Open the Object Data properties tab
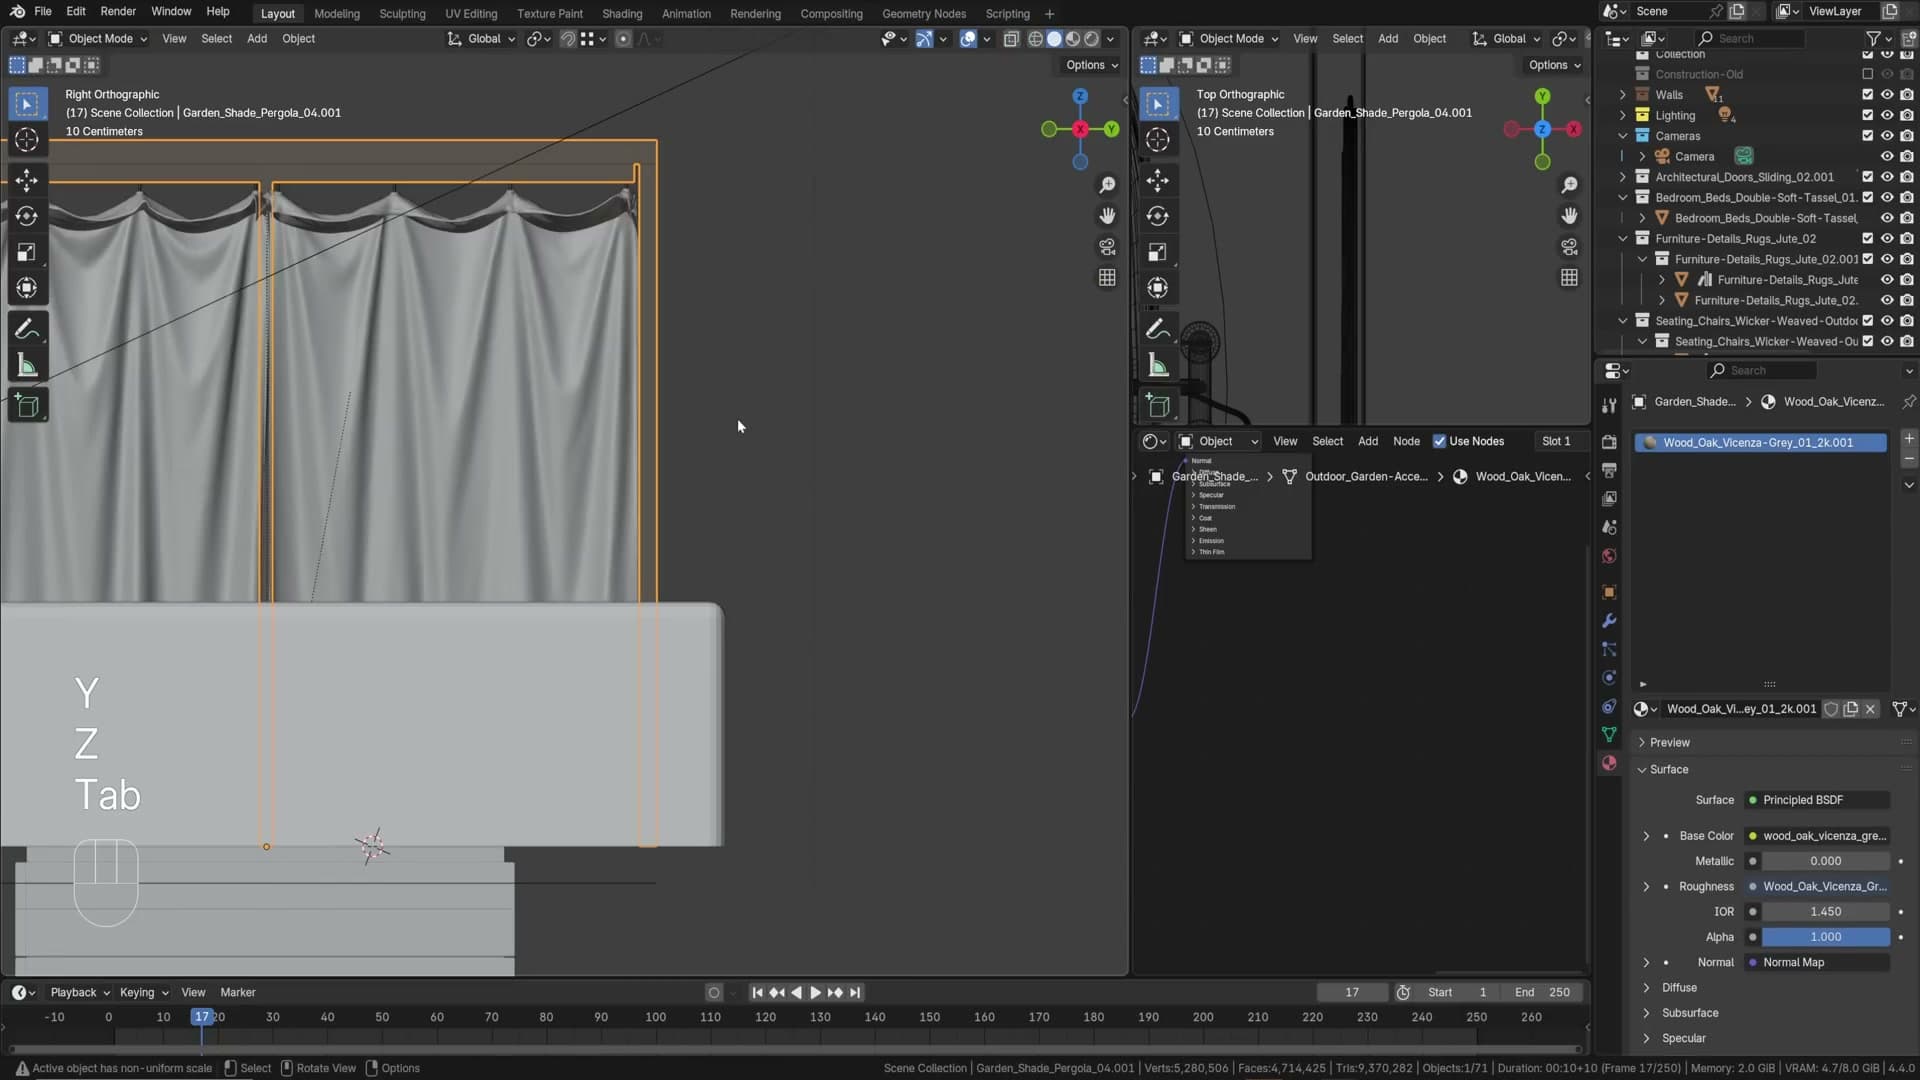 [x=1609, y=735]
